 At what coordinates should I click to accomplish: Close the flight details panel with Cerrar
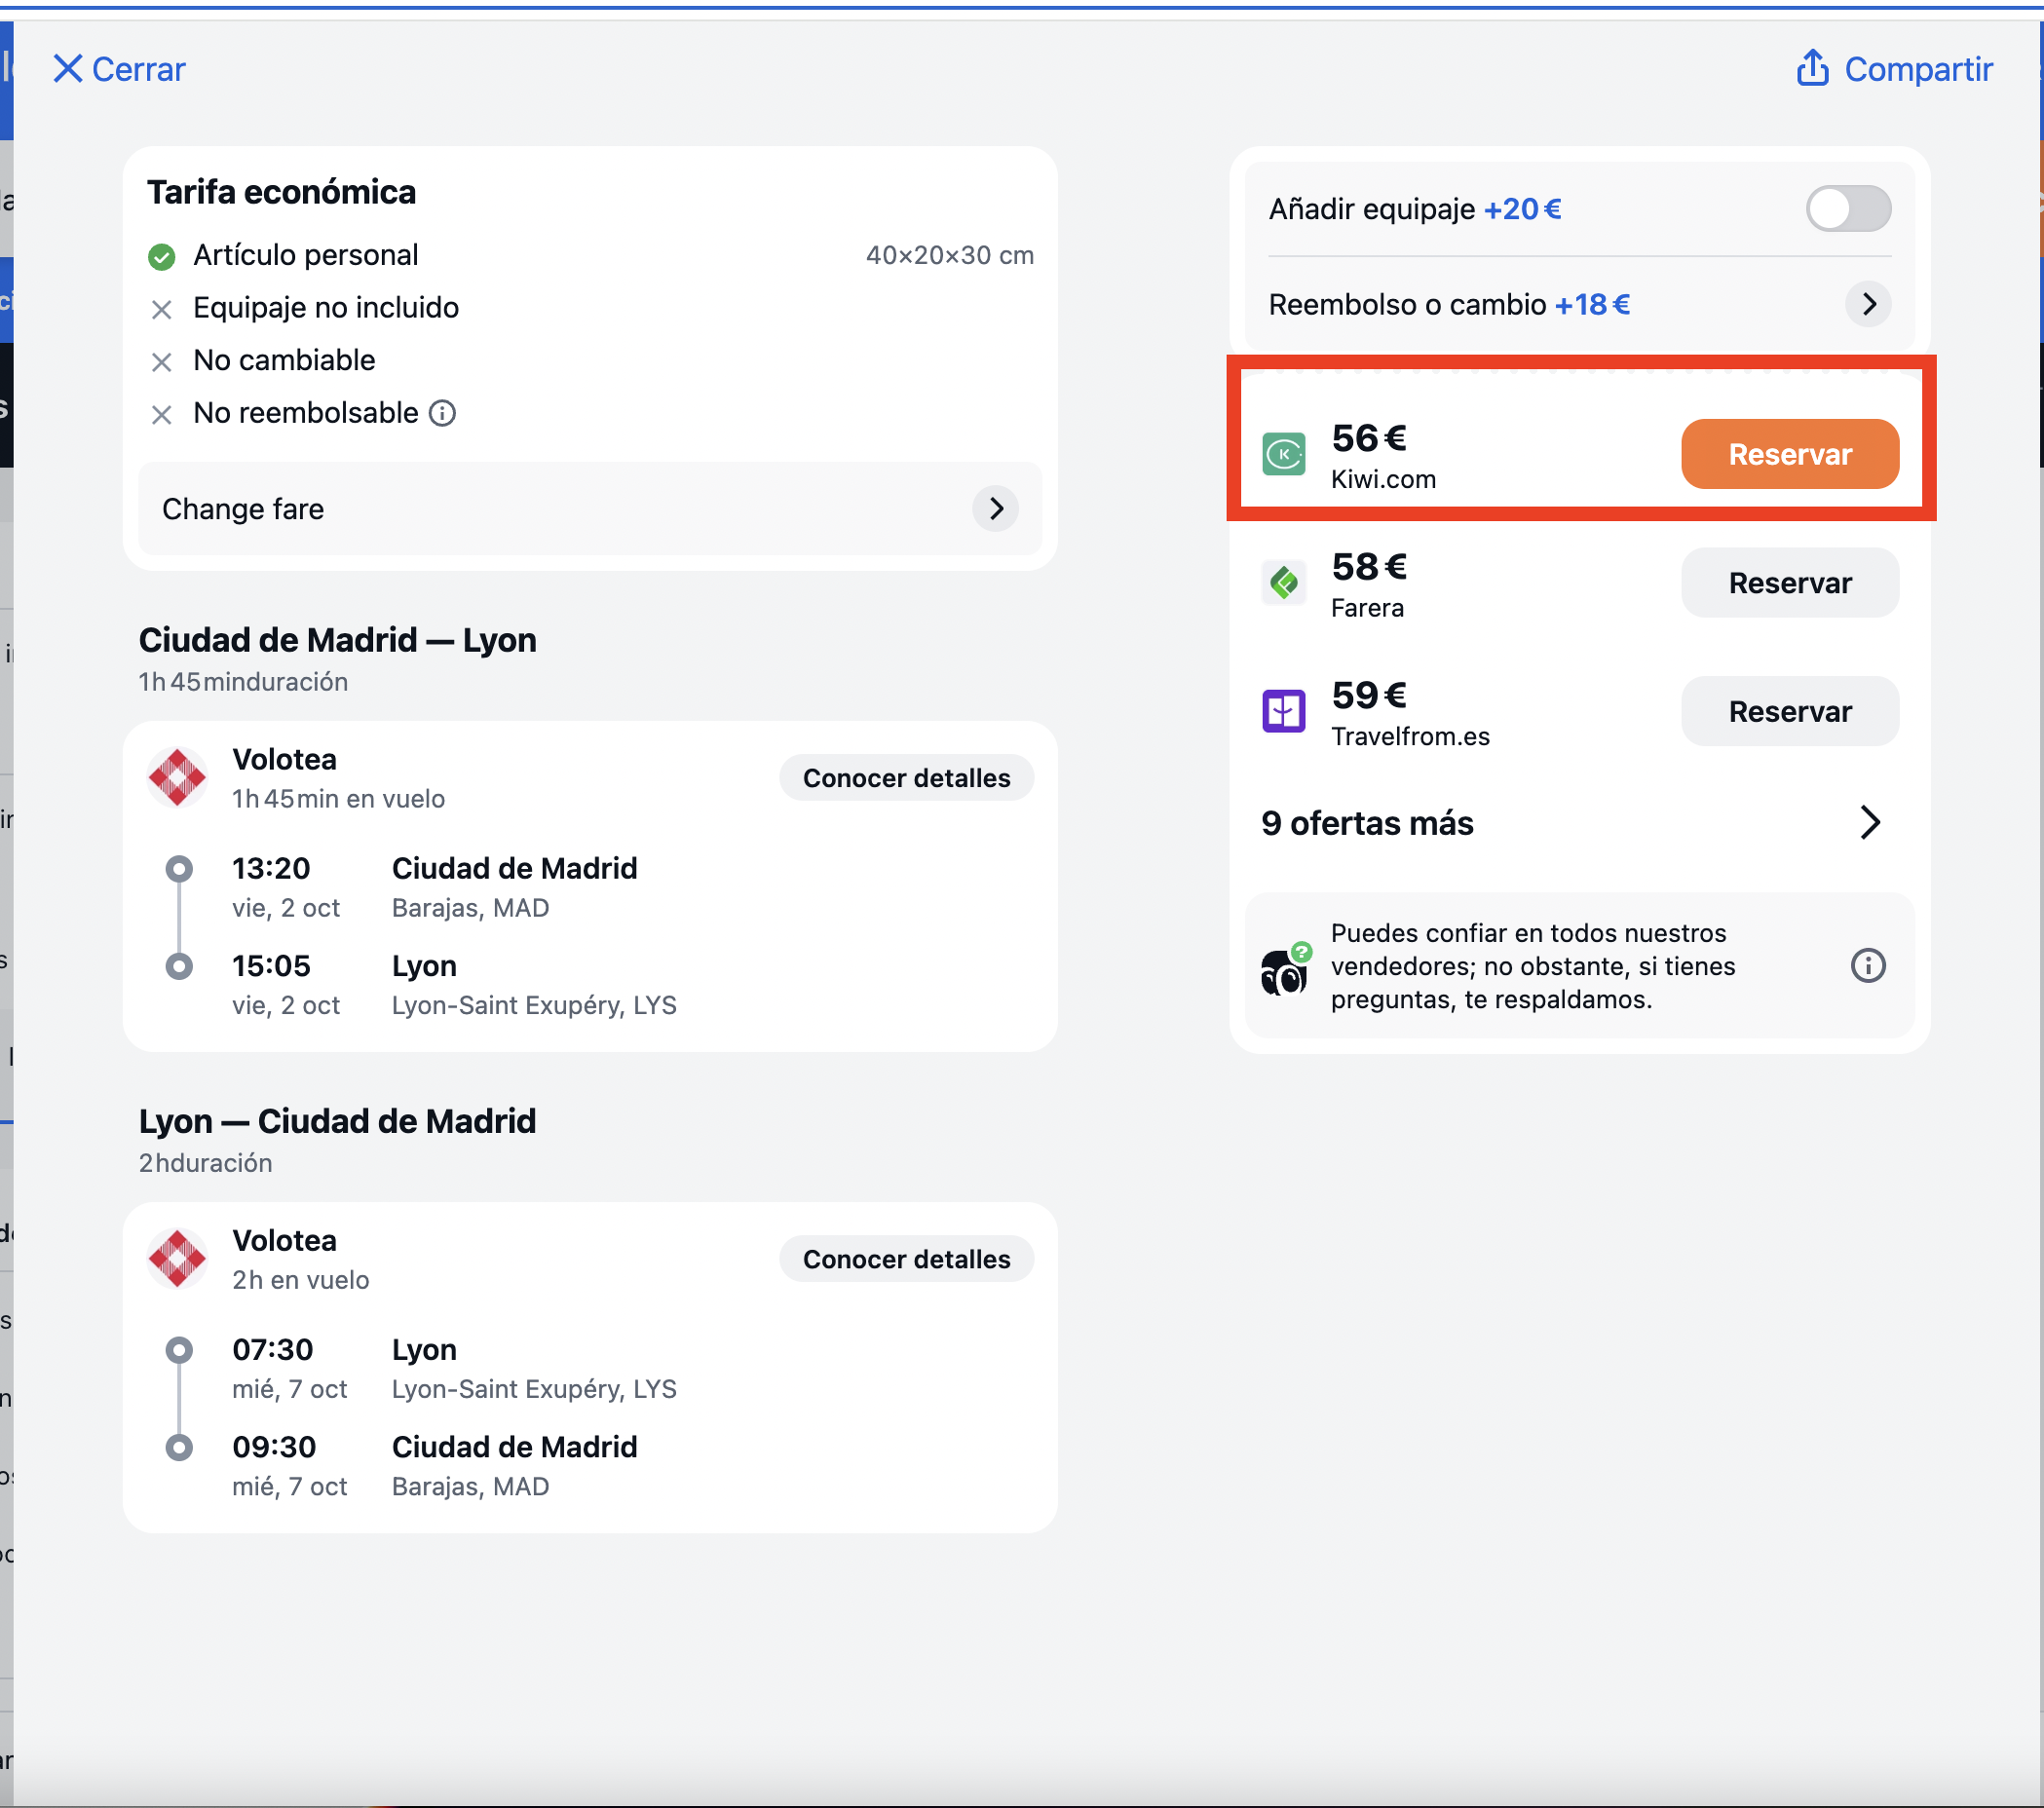click(x=119, y=69)
